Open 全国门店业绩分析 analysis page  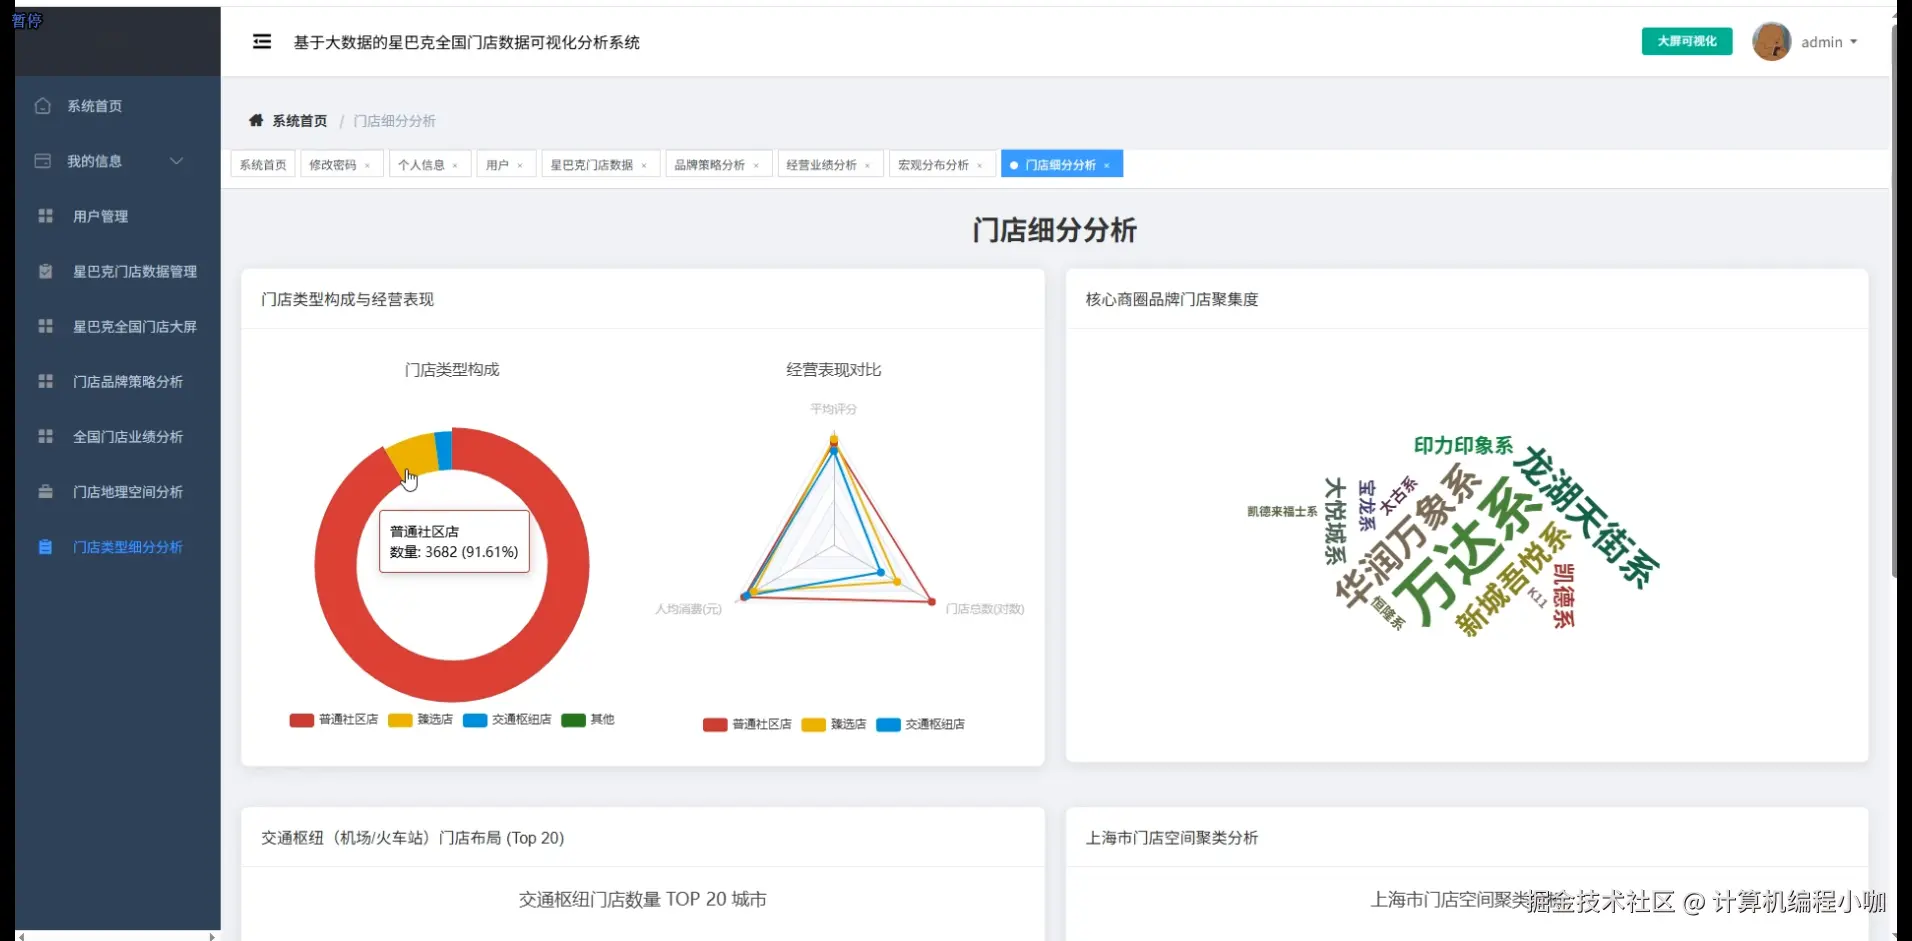pos(126,436)
